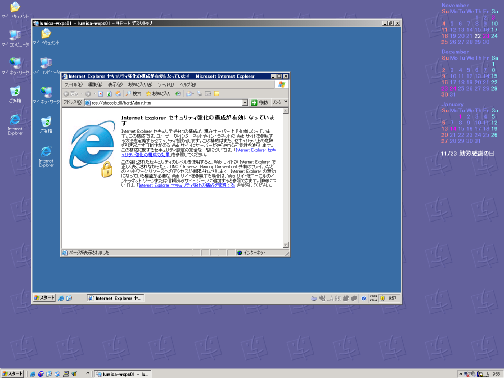Open the History icon in IE toolbar
The height and width of the screenshot is (378, 504).
(x=178, y=94)
